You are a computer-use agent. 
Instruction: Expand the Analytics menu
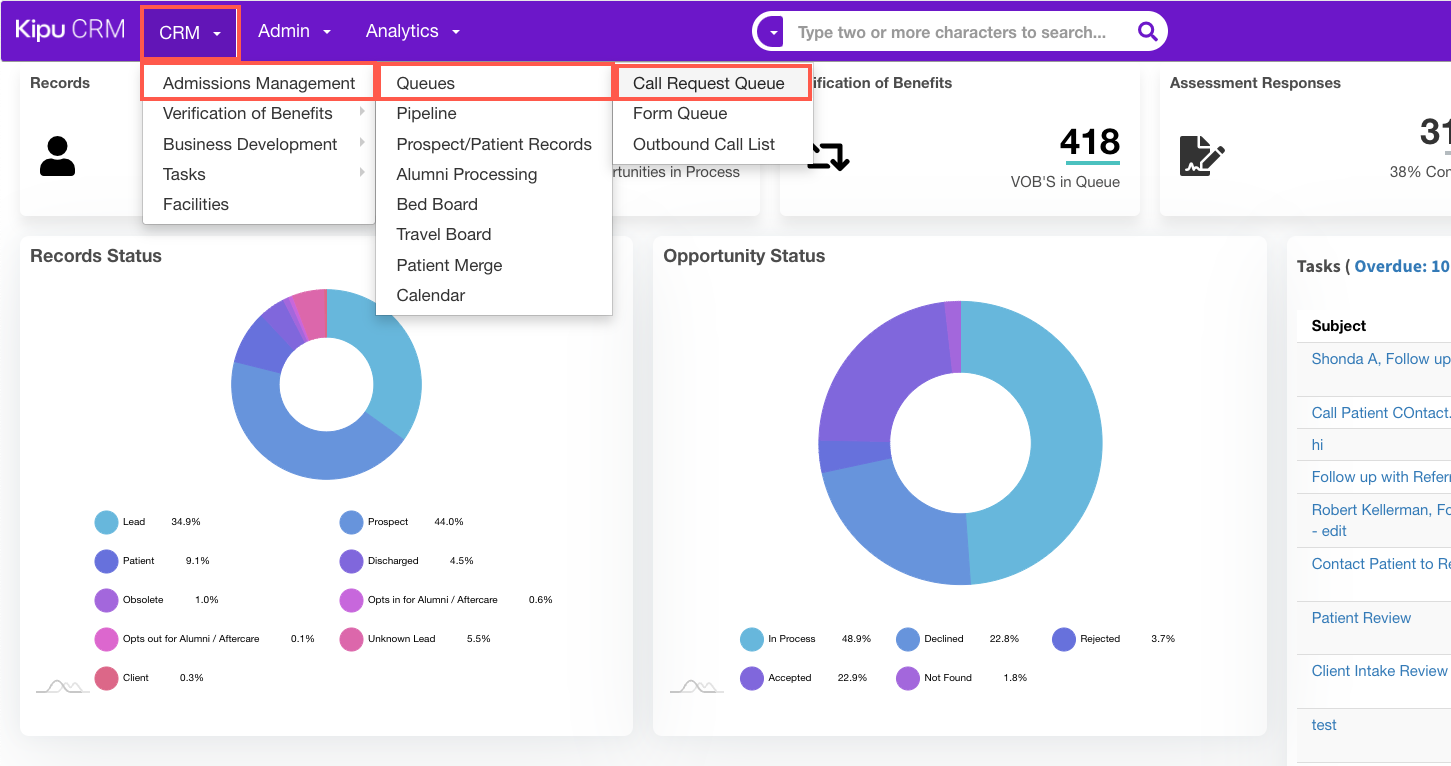pyautogui.click(x=412, y=31)
